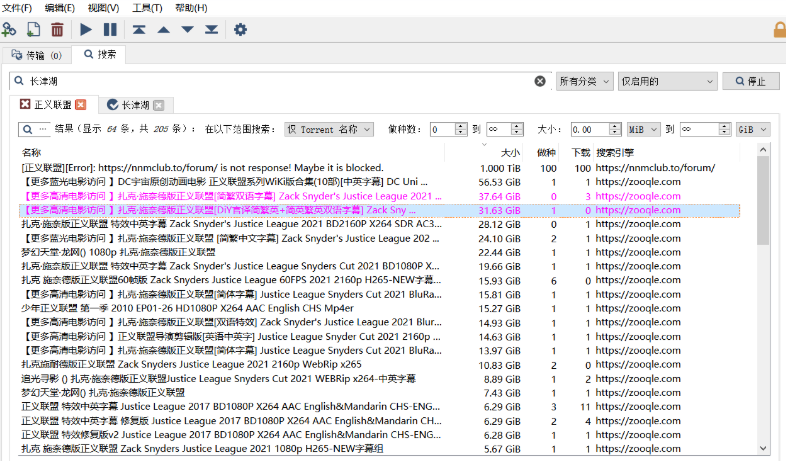Click the results vertical scrollbar thumb
Screen dimensions: 786x461
tap(763, 200)
